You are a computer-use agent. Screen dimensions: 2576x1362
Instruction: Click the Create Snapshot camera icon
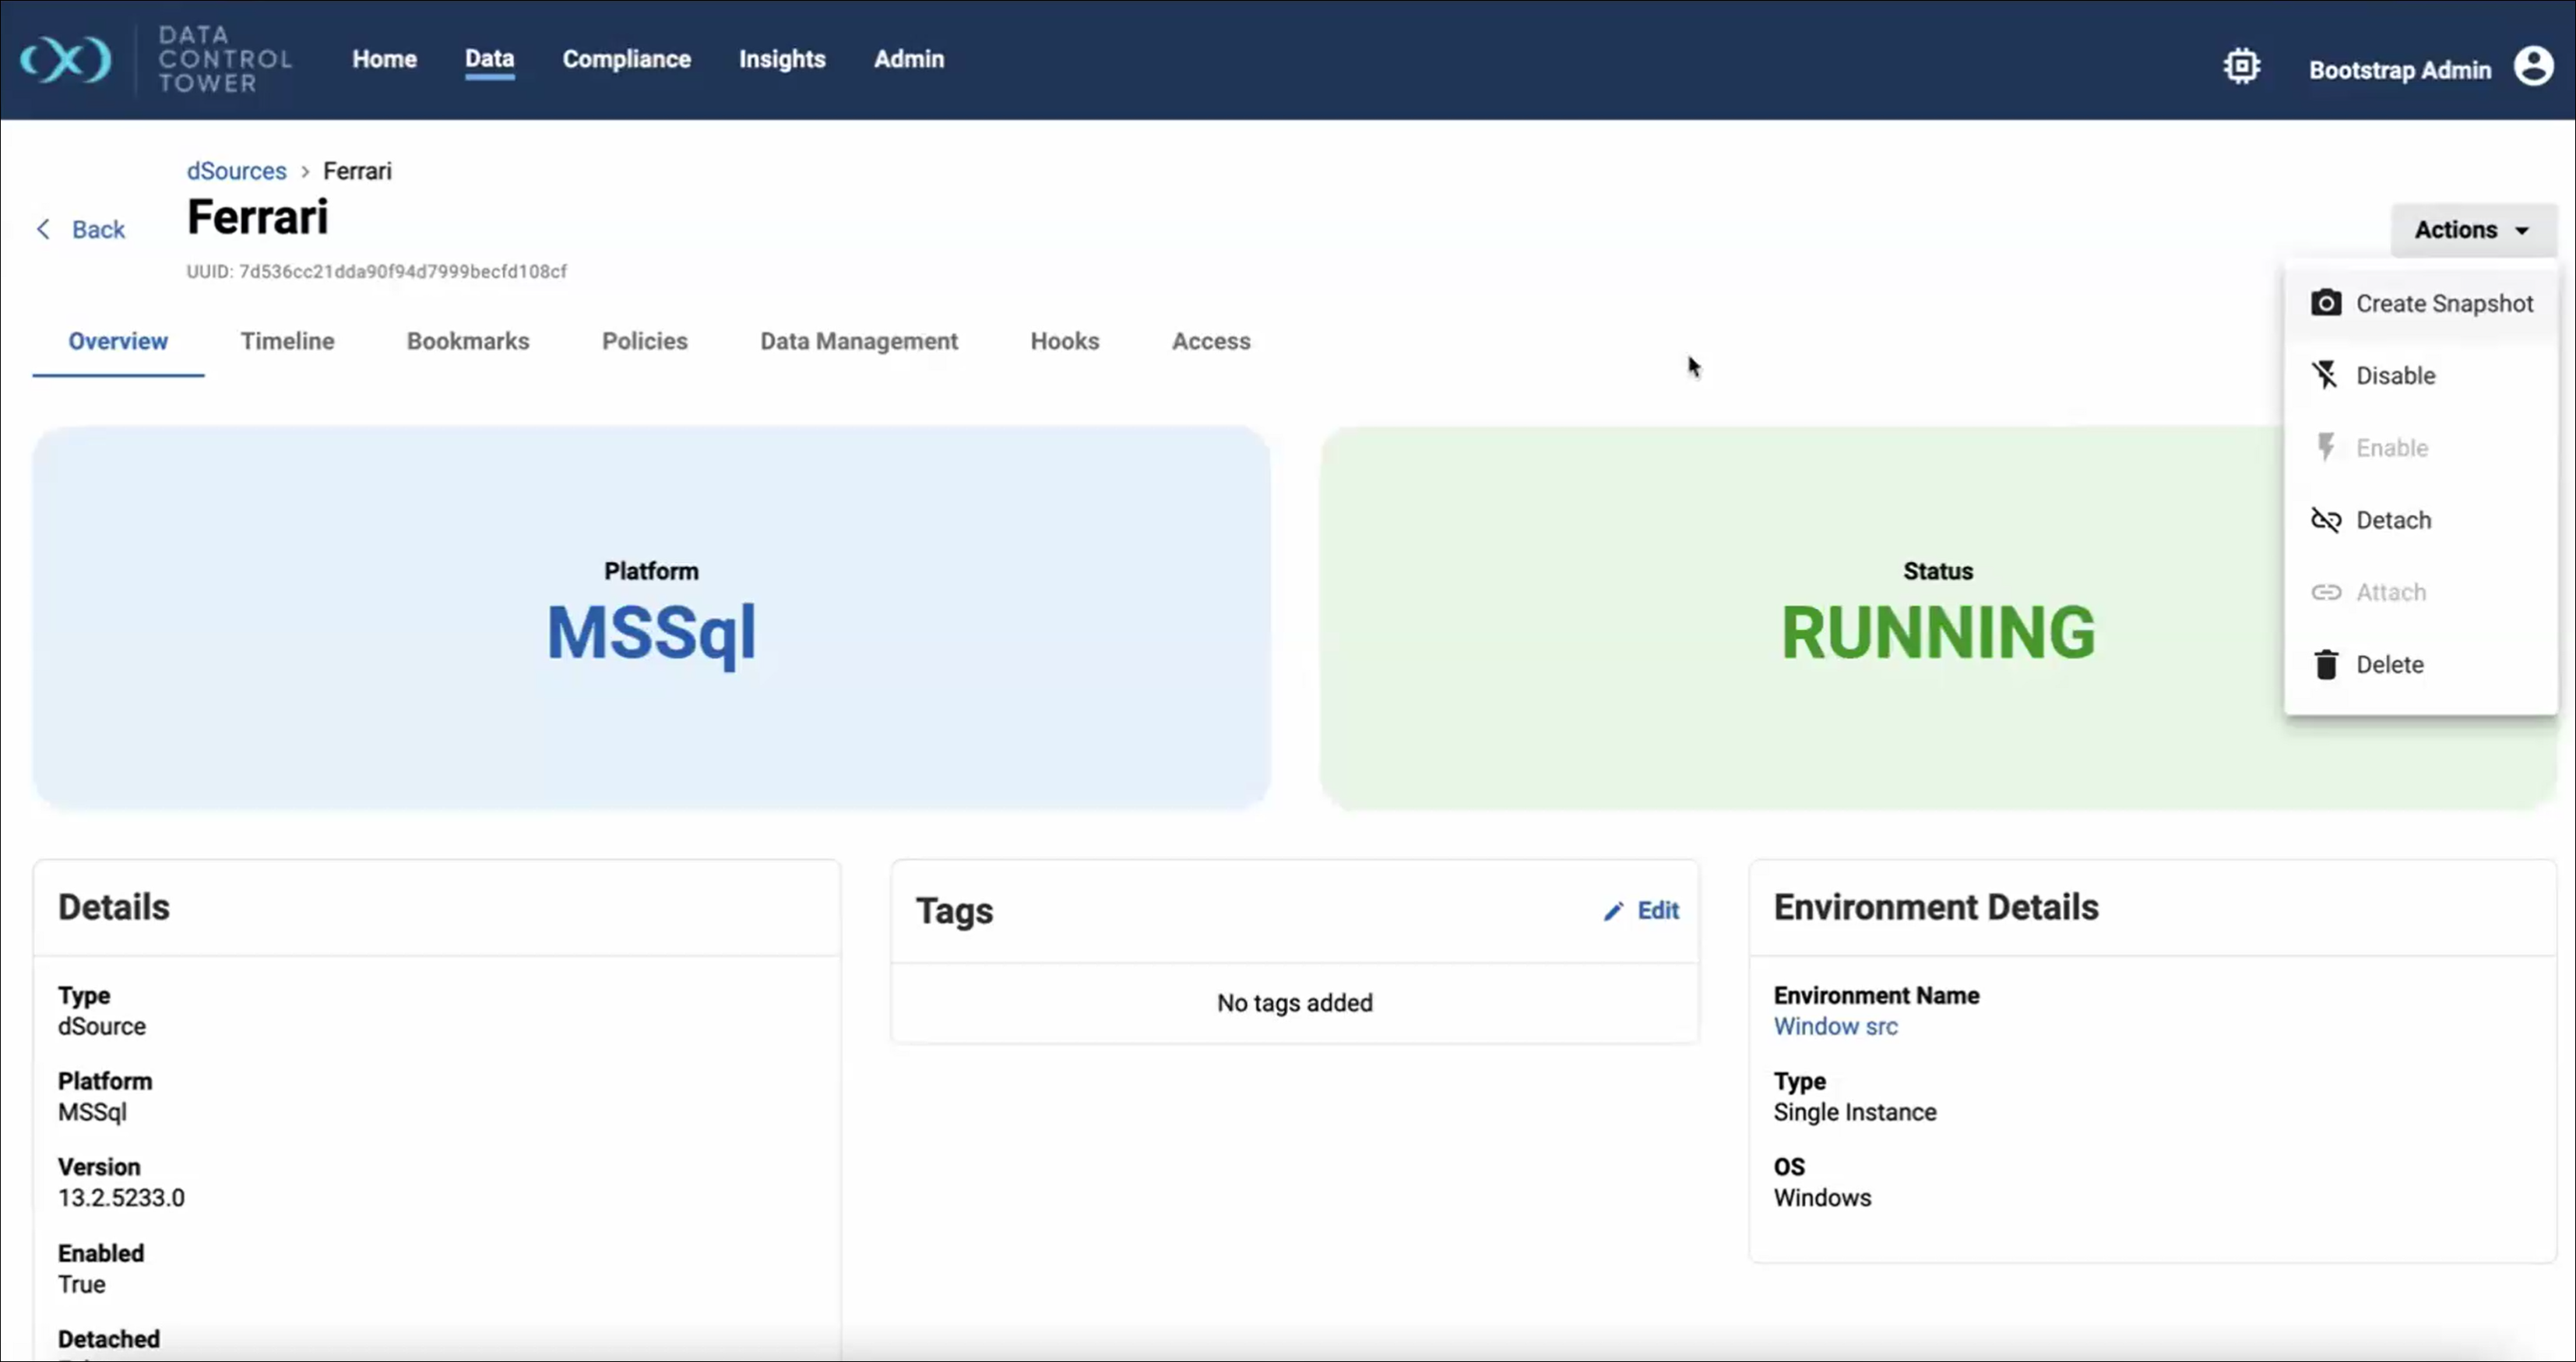[2325, 303]
